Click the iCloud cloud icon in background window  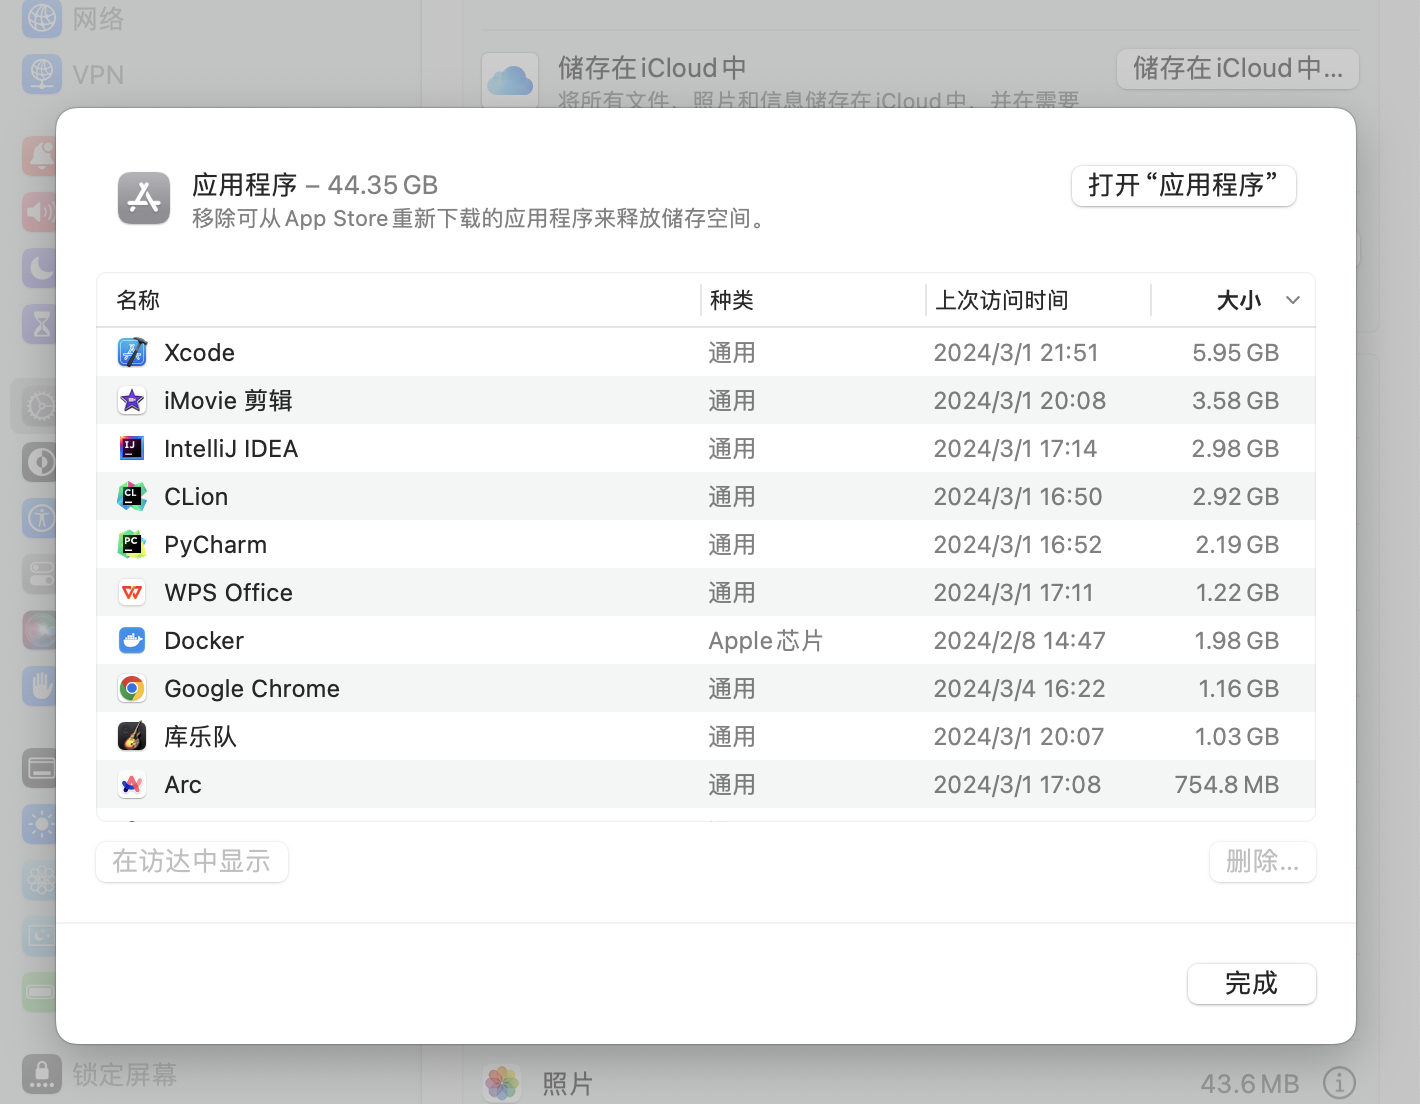point(510,80)
